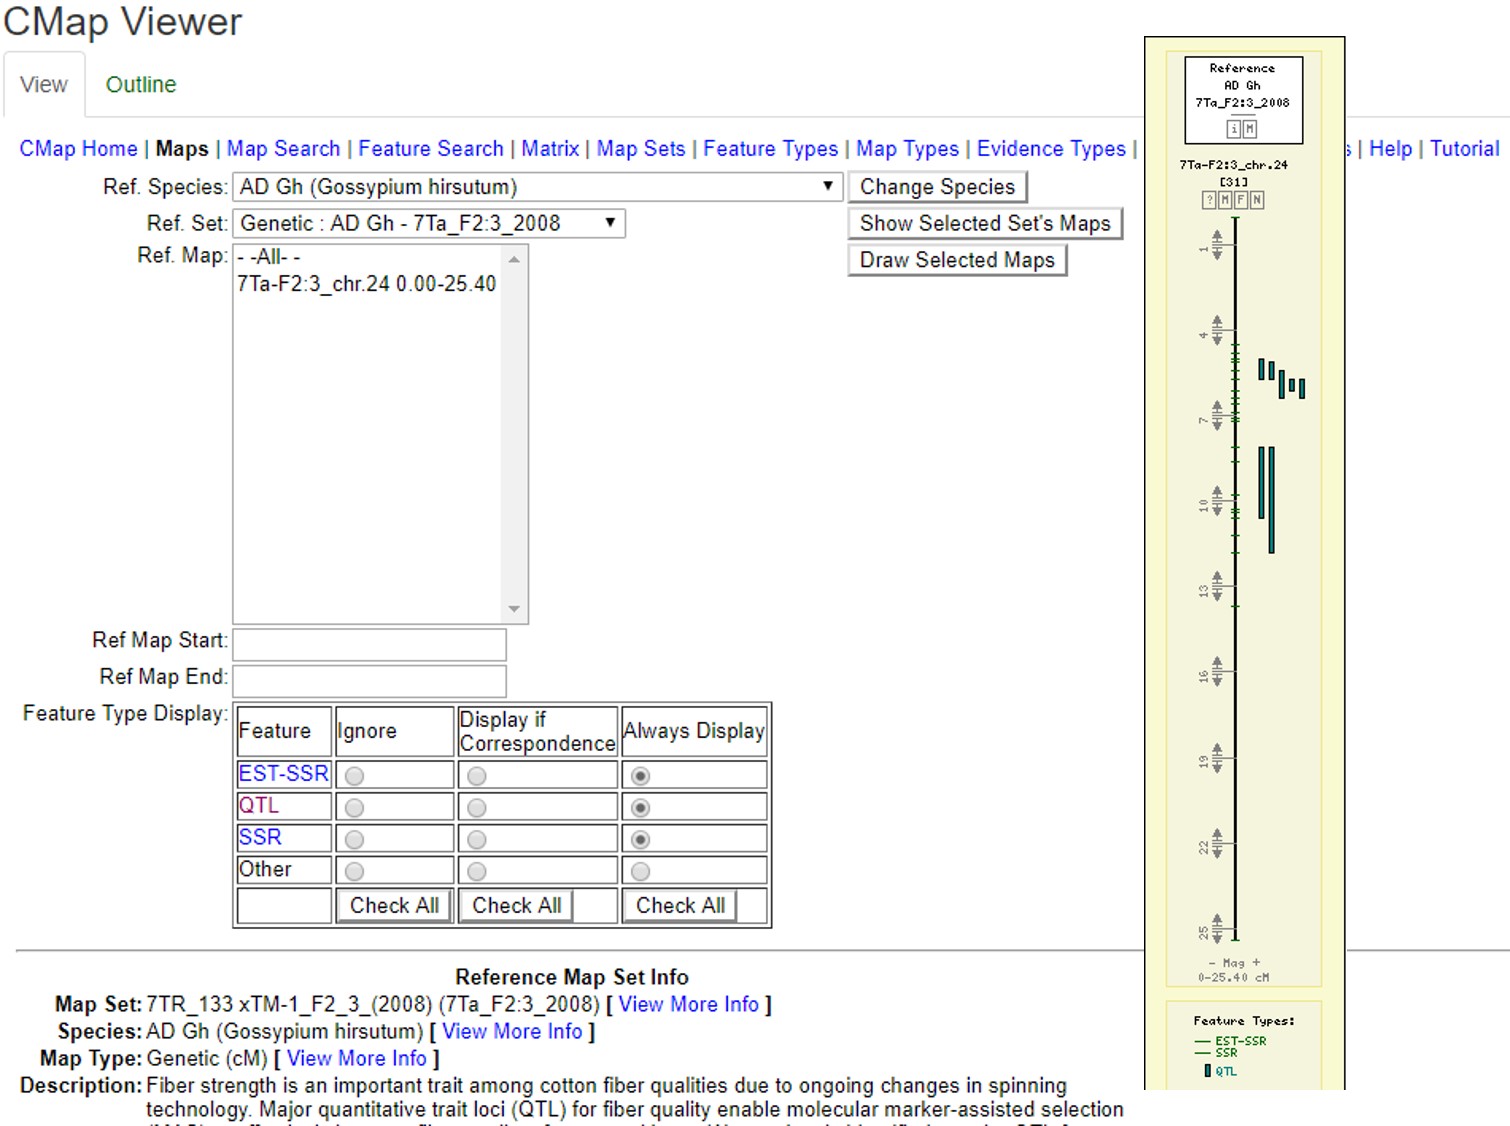Open the Ref. Species dropdown
1510x1126 pixels.
coord(537,187)
